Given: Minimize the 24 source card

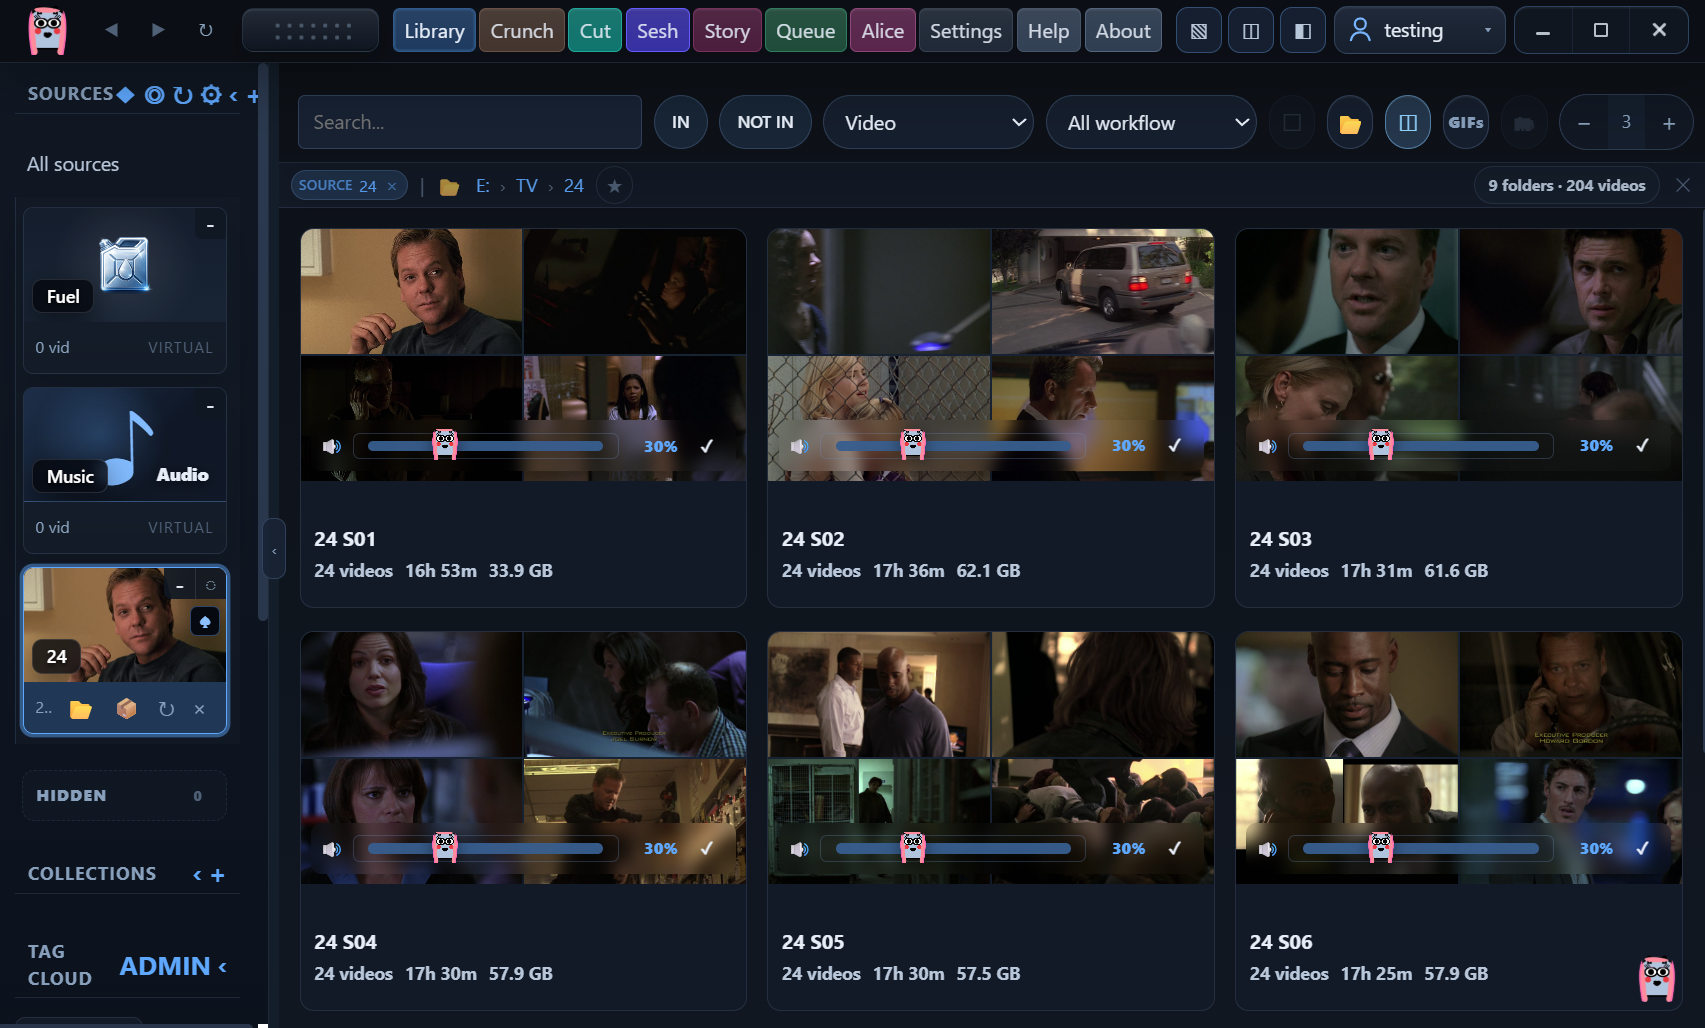Looking at the screenshot, I should pyautogui.click(x=180, y=586).
